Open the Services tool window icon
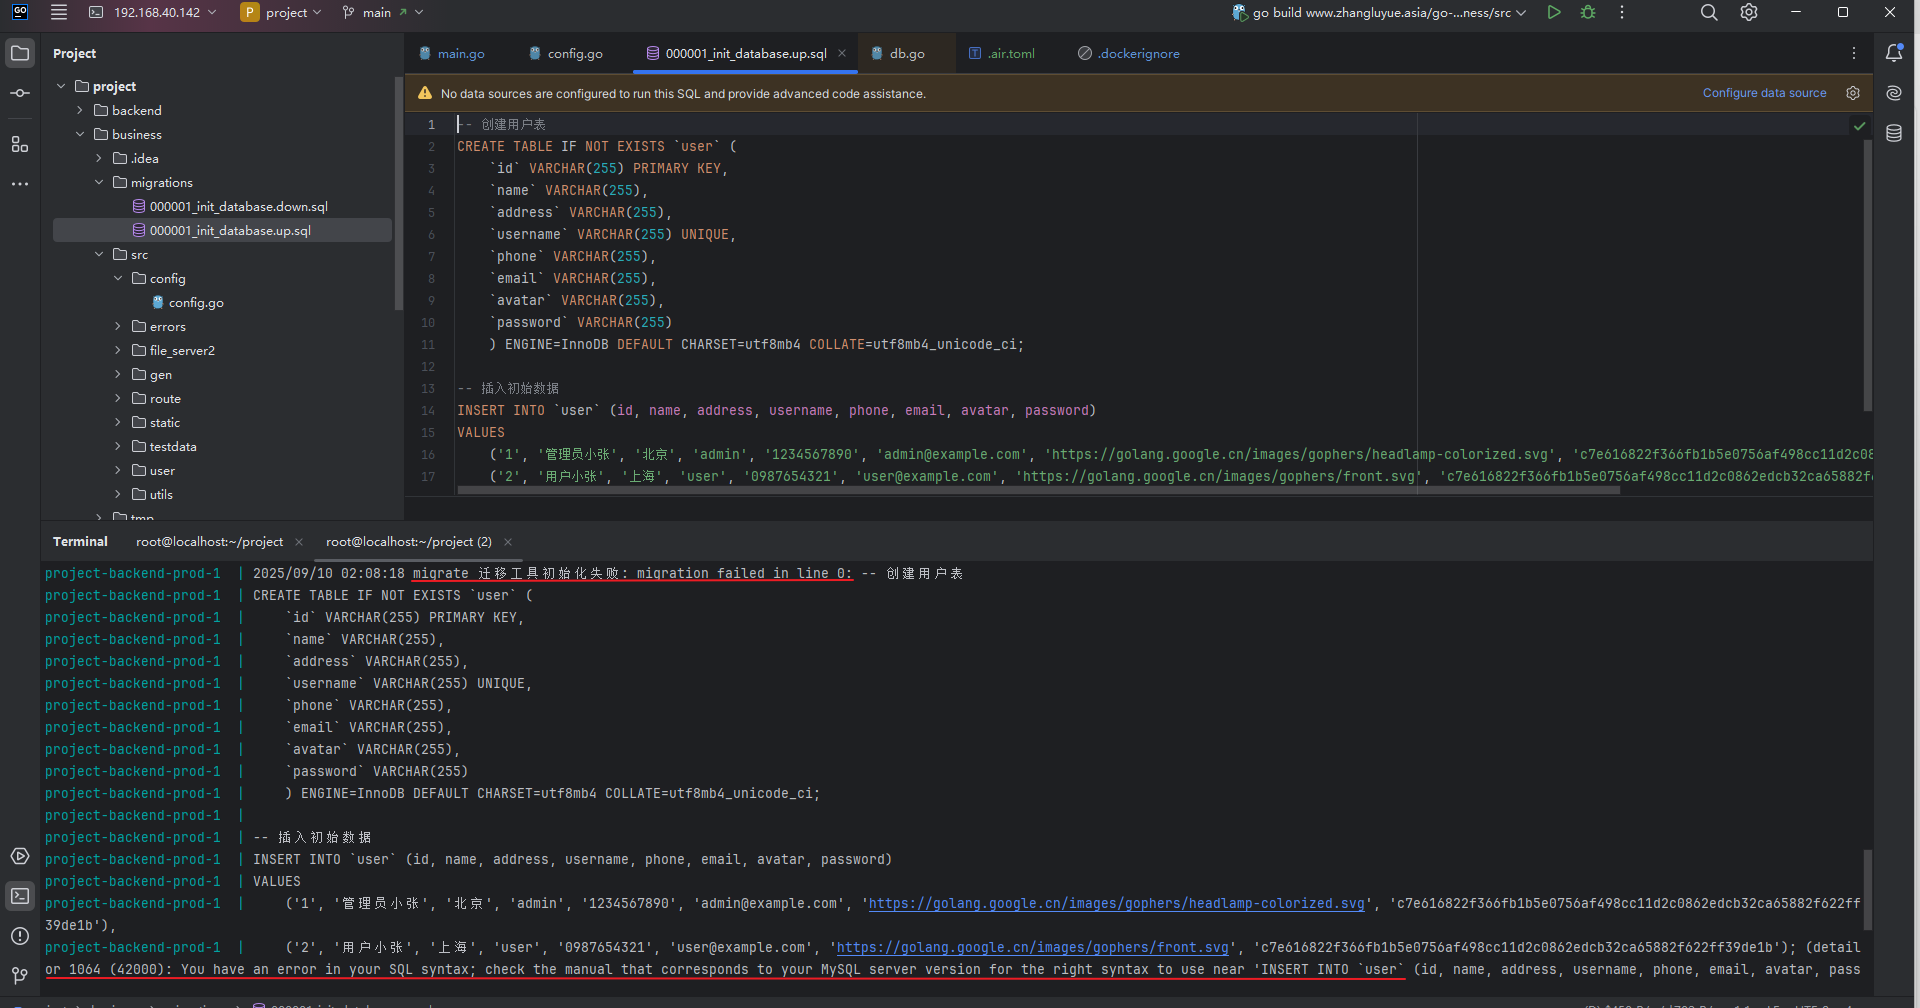 coord(20,856)
